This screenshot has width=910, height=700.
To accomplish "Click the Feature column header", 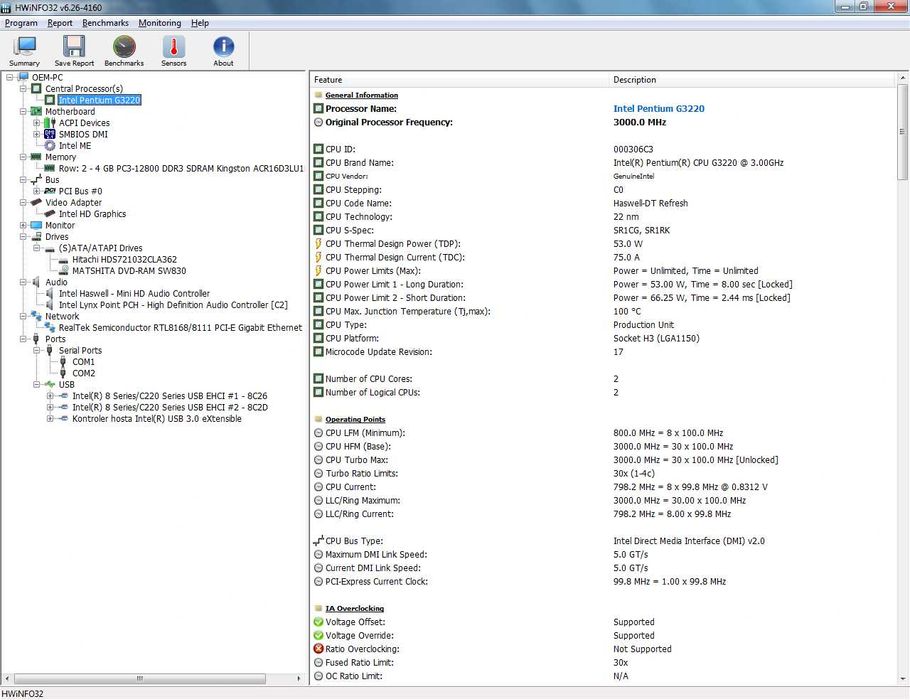I will tap(460, 80).
